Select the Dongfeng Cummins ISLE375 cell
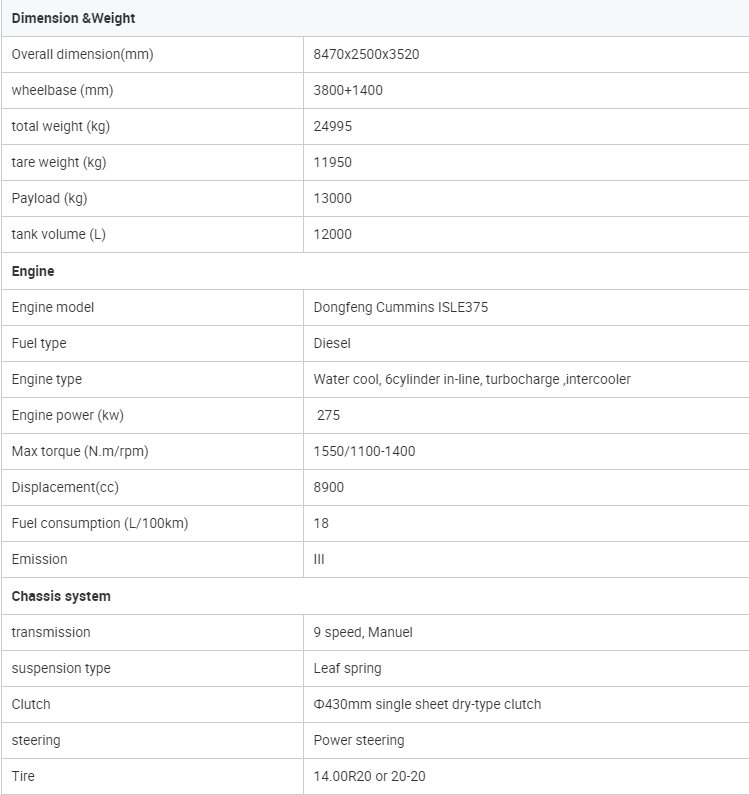 coord(401,307)
